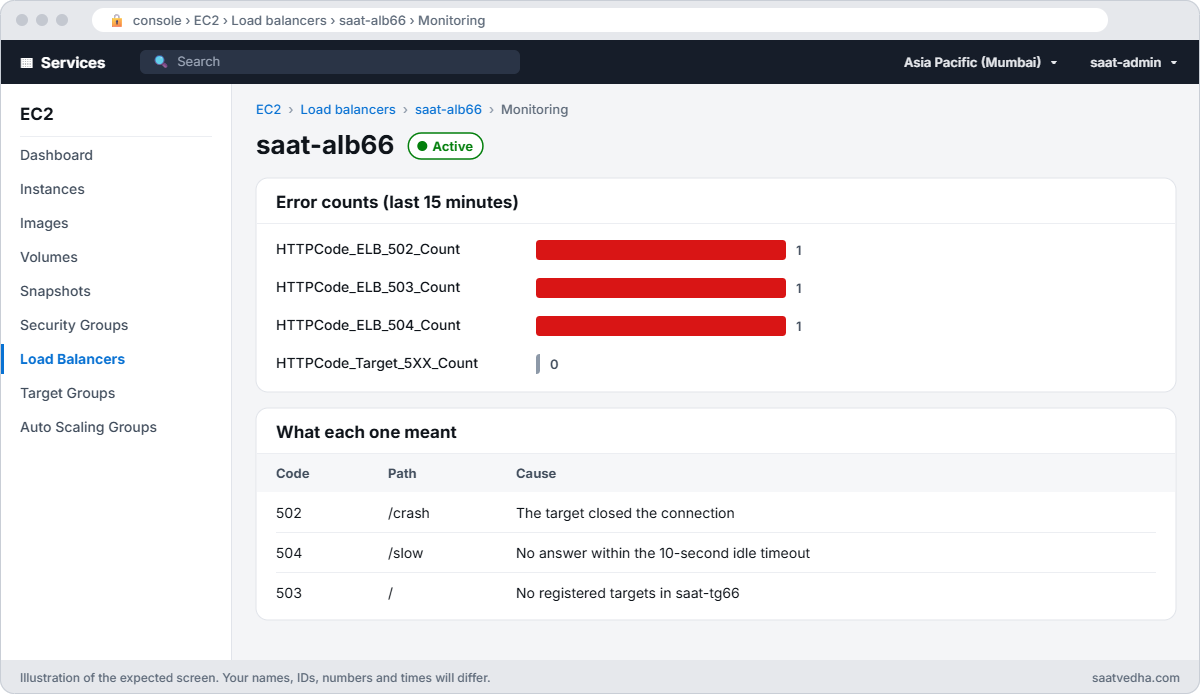This screenshot has width=1200, height=694.
Task: Click the HTTPCode_ELB_503_Count red bar
Action: click(661, 288)
